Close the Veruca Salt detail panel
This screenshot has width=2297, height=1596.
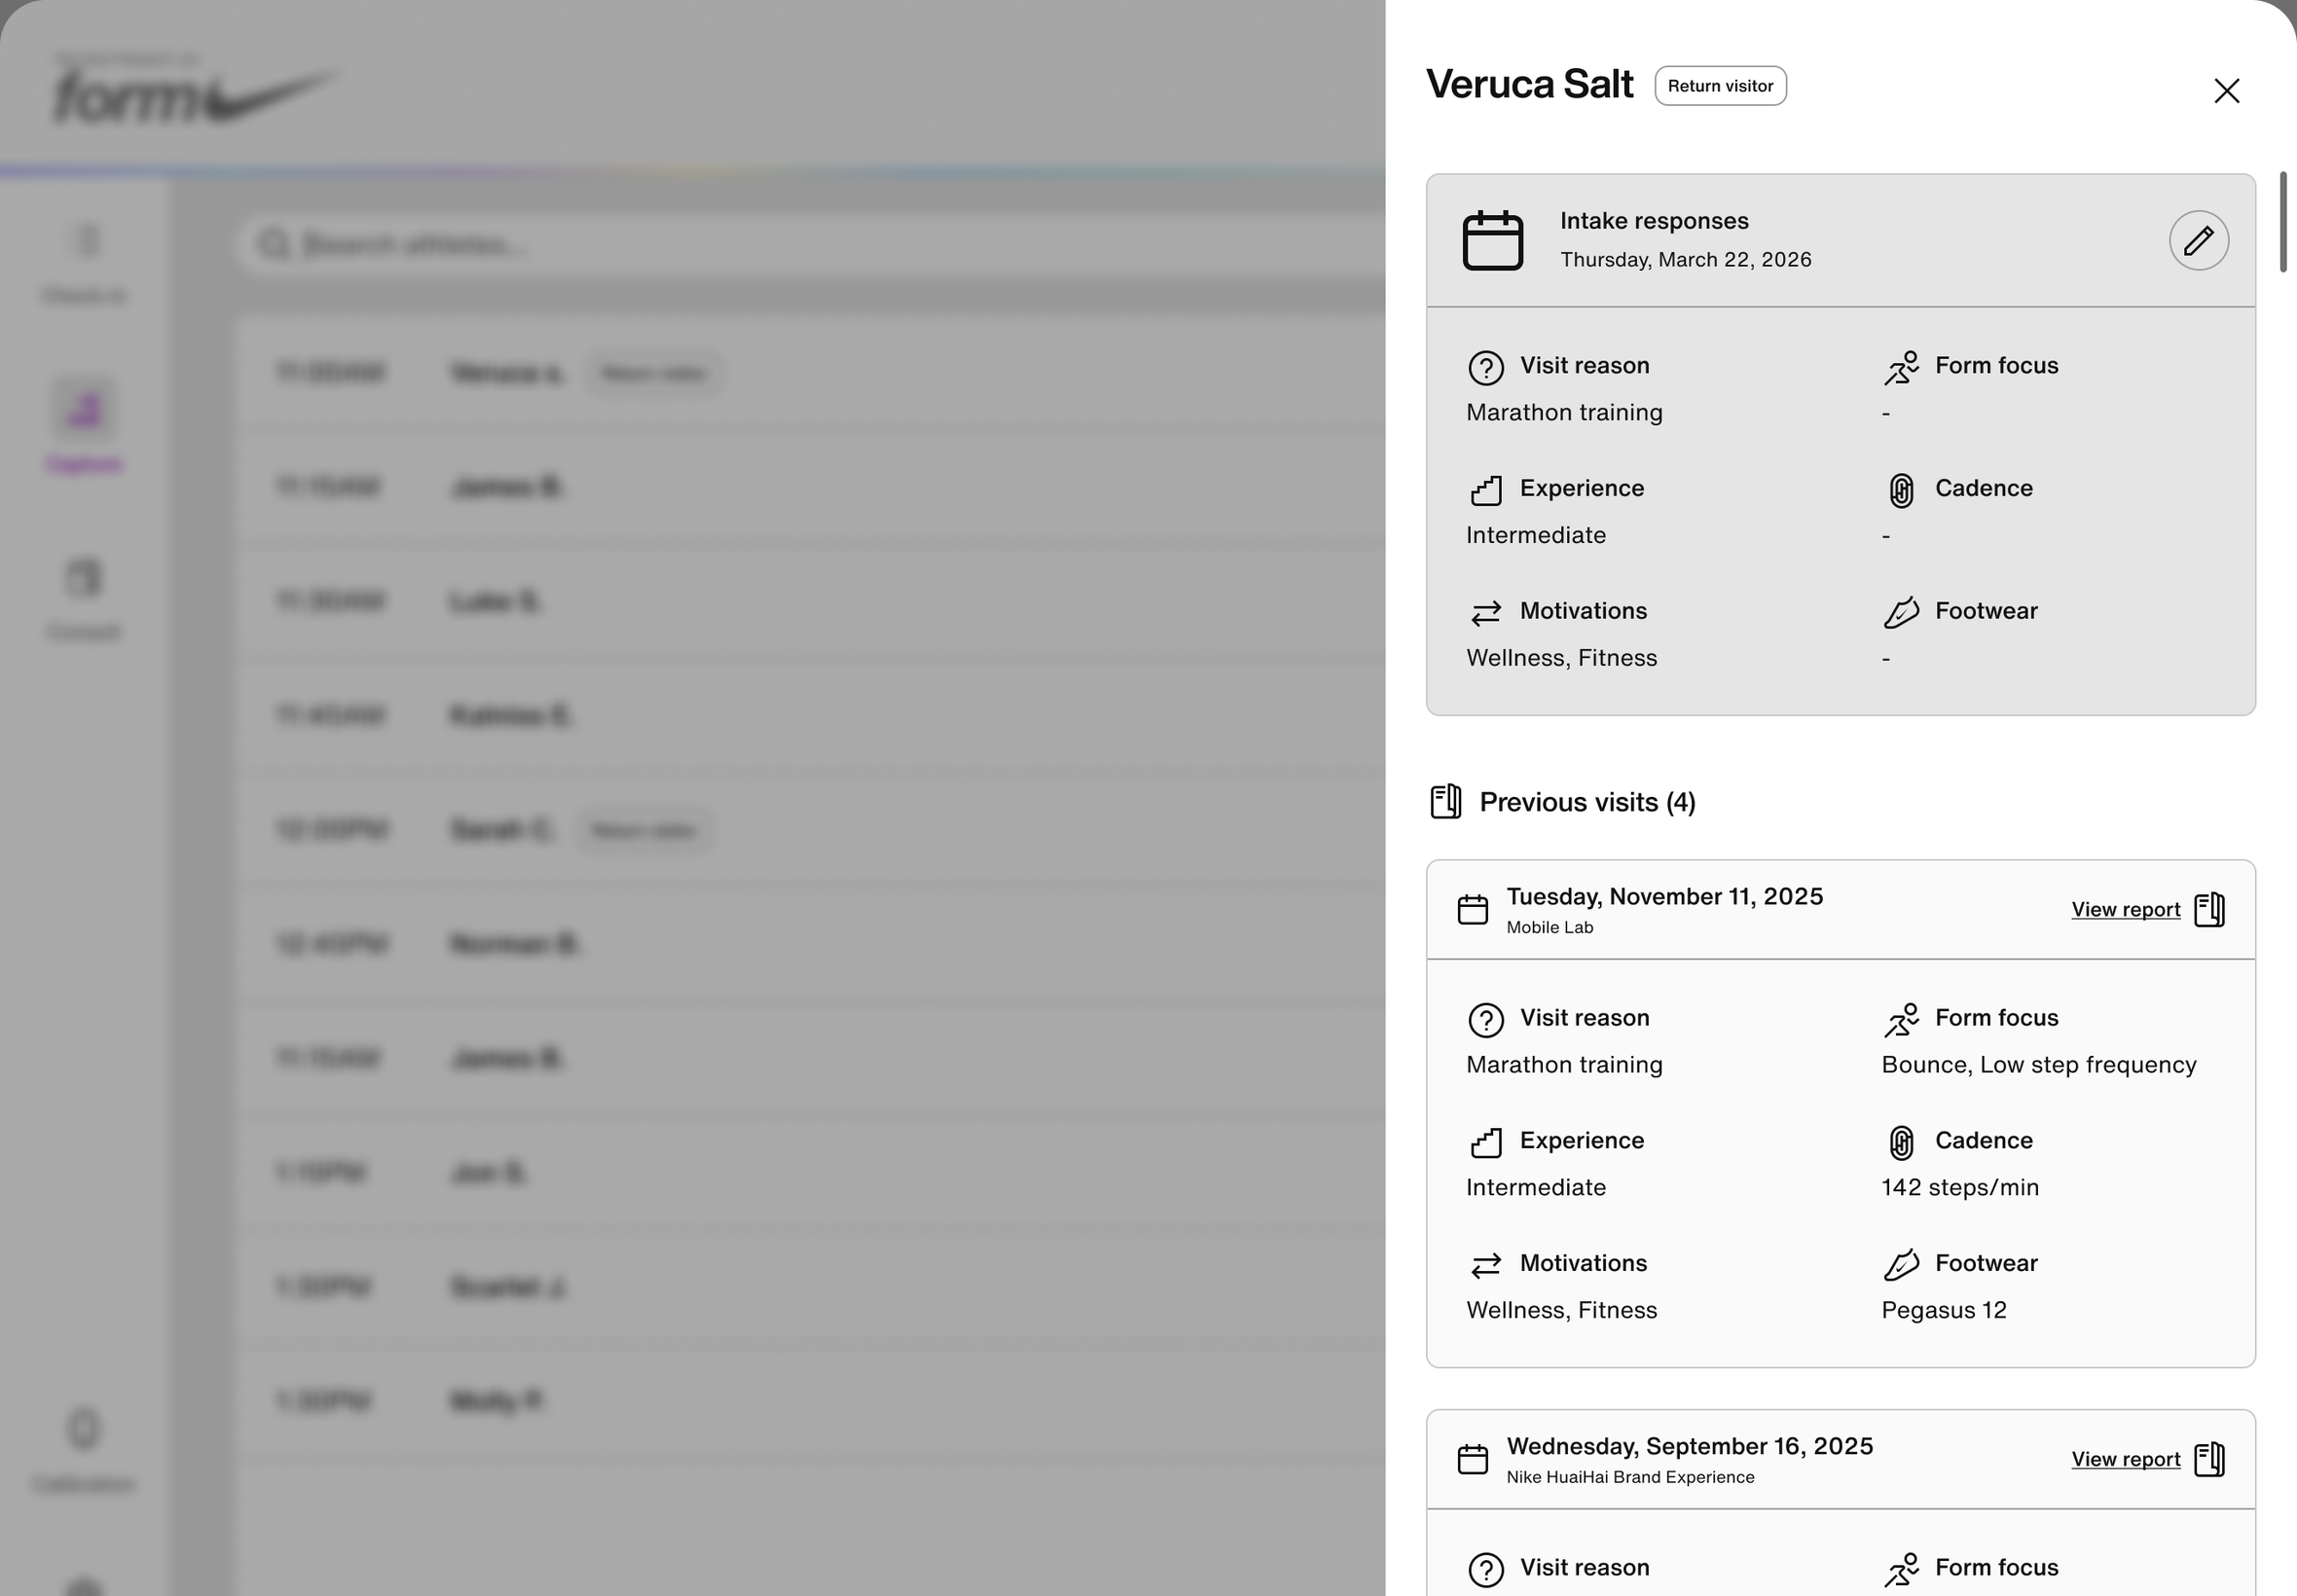(2226, 91)
